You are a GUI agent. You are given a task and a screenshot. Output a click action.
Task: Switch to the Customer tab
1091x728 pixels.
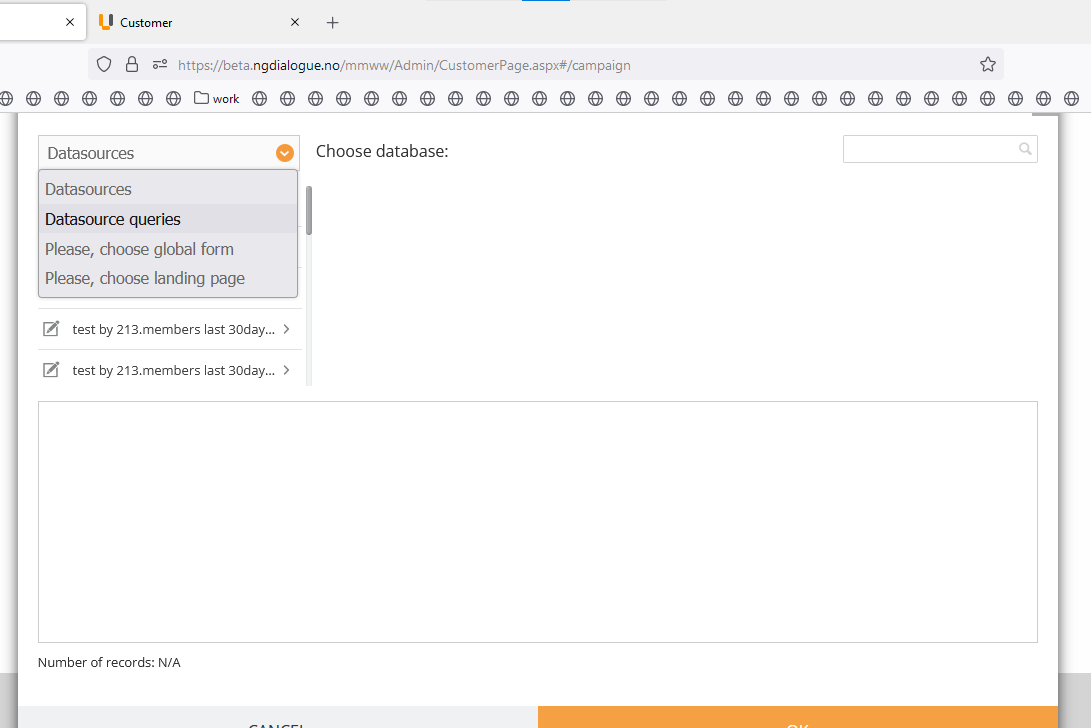189,22
